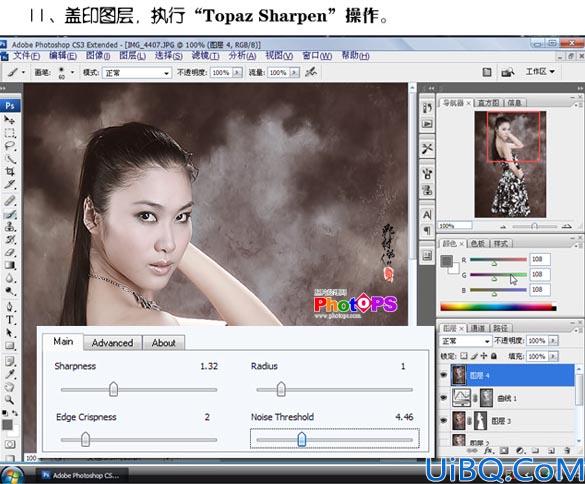This screenshot has width=585, height=484.
Task: Click Adobe Photoshop taskbar button
Action: (82, 475)
